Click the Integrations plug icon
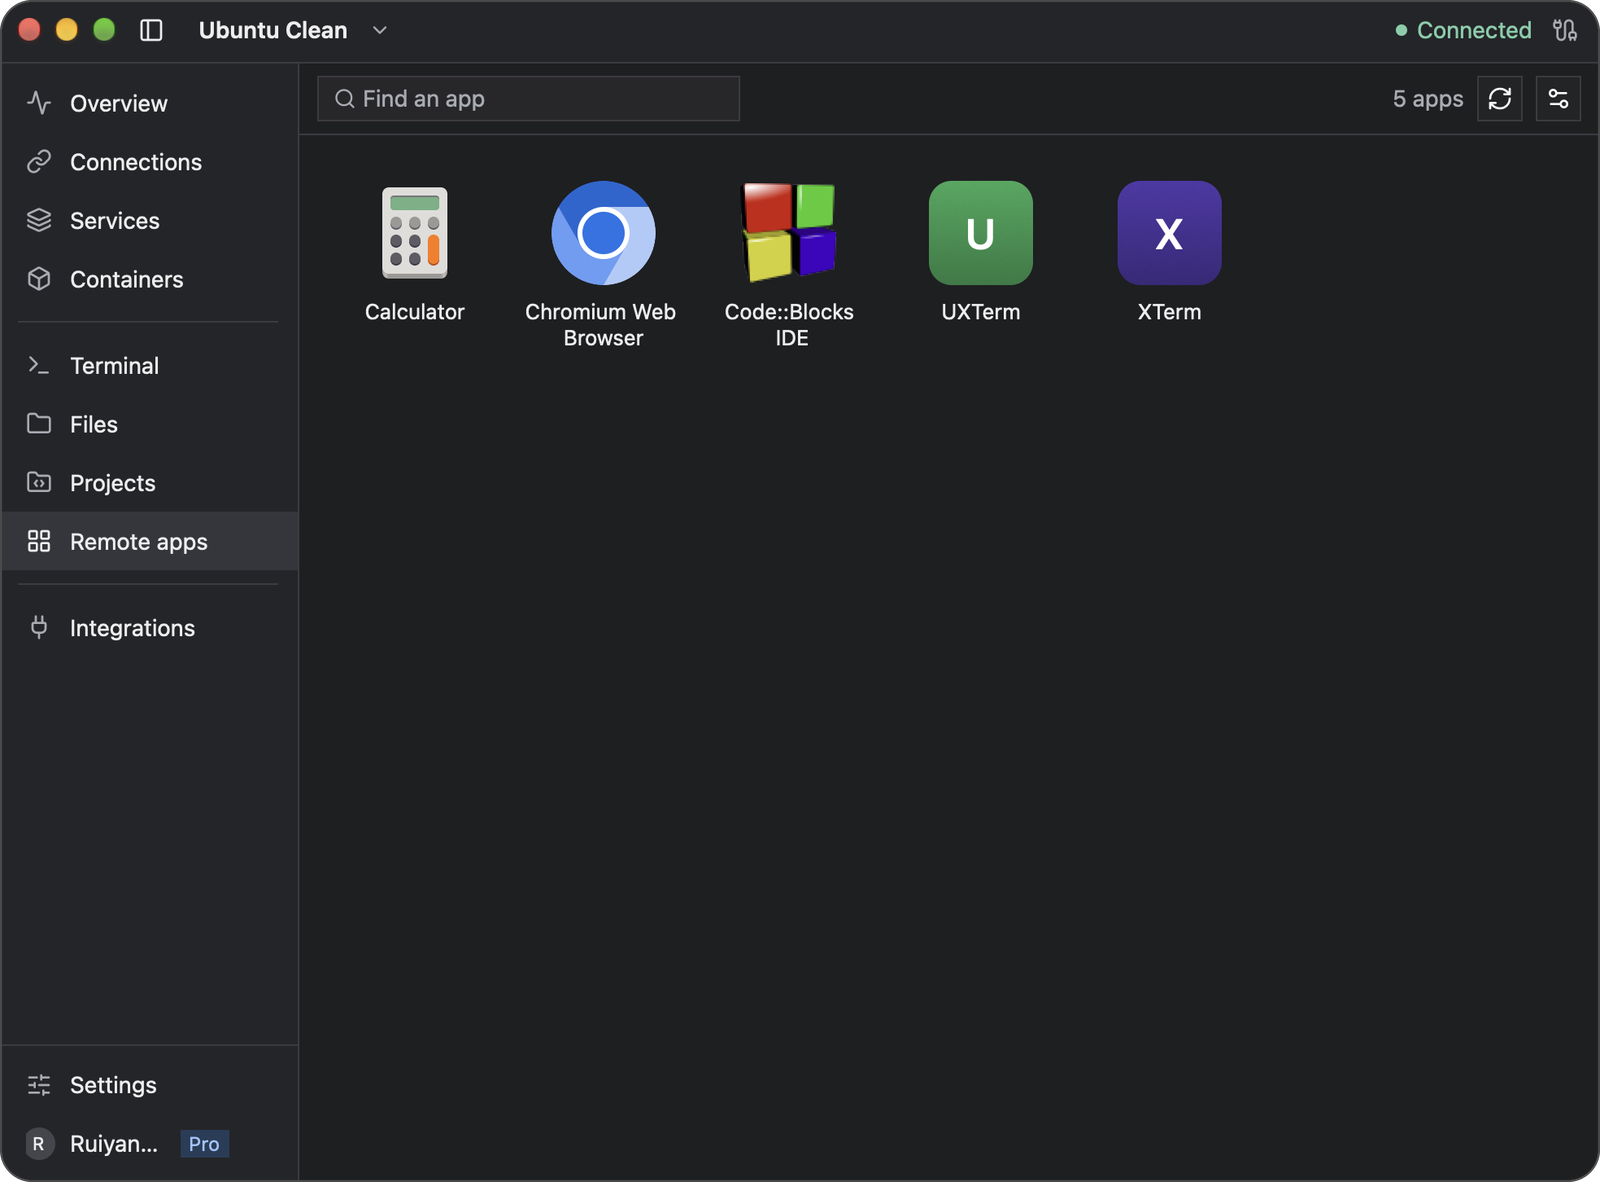 click(39, 628)
